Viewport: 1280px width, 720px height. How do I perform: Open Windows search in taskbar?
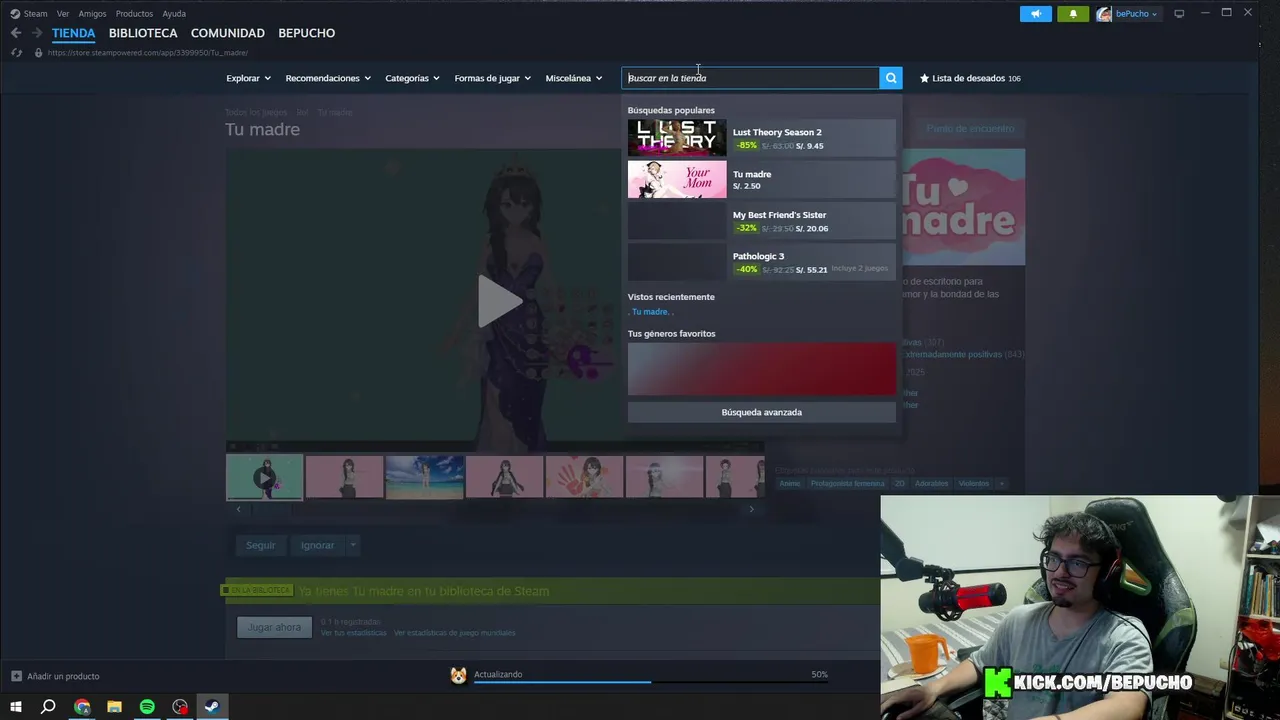(x=48, y=707)
